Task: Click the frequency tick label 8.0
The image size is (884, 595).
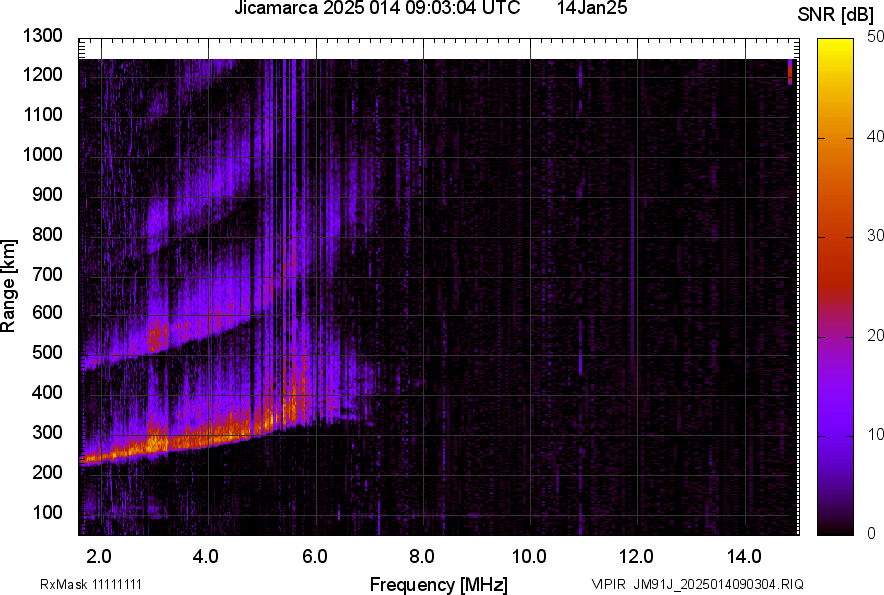Action: [421, 557]
